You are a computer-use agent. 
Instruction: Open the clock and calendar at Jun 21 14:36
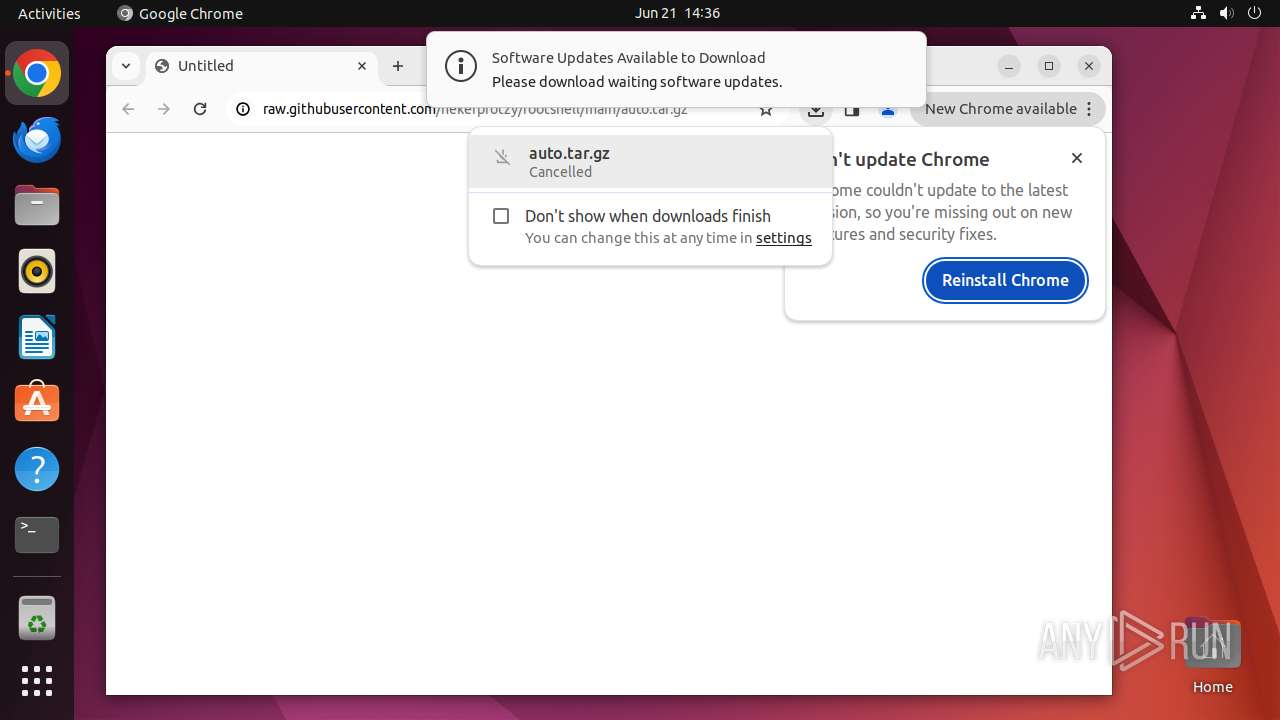click(677, 13)
